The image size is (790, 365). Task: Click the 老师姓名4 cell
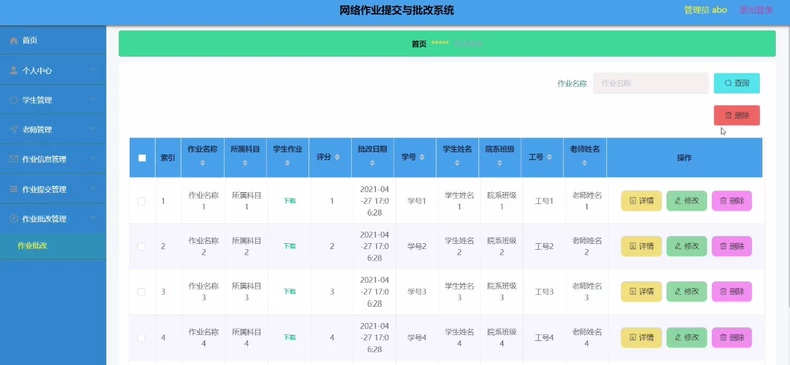[x=587, y=338]
